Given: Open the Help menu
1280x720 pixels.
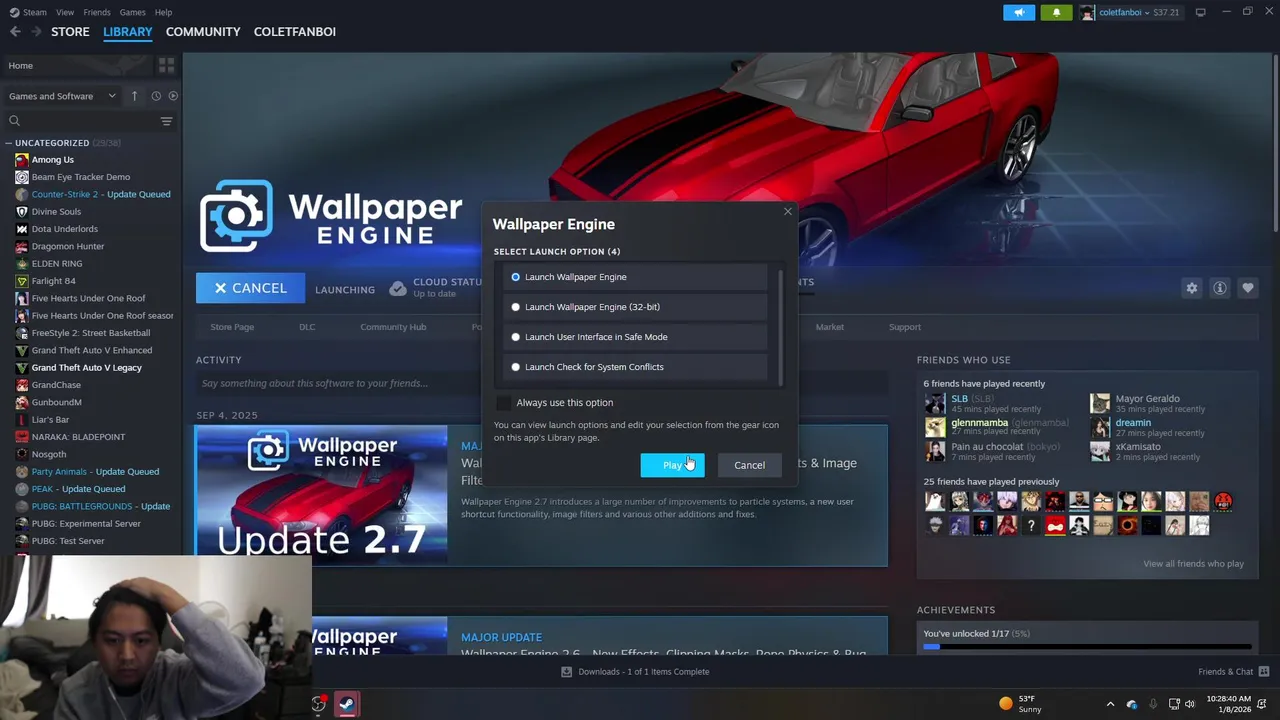Looking at the screenshot, I should point(163,12).
